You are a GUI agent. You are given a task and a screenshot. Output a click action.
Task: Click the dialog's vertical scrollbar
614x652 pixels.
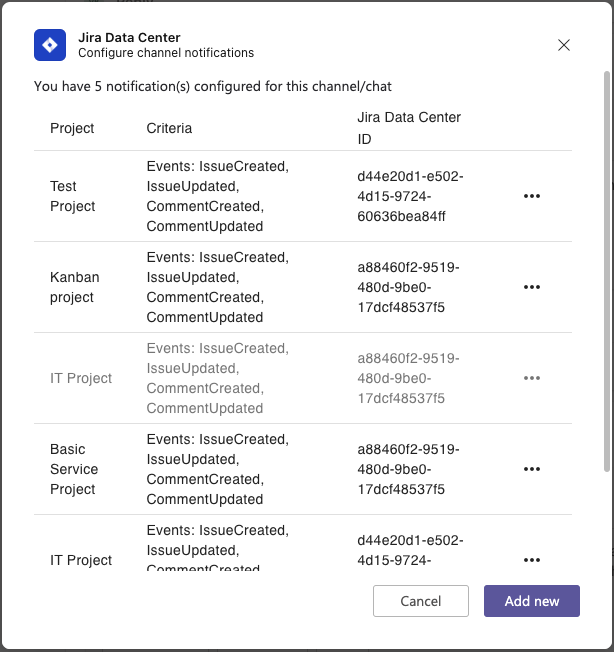607,271
